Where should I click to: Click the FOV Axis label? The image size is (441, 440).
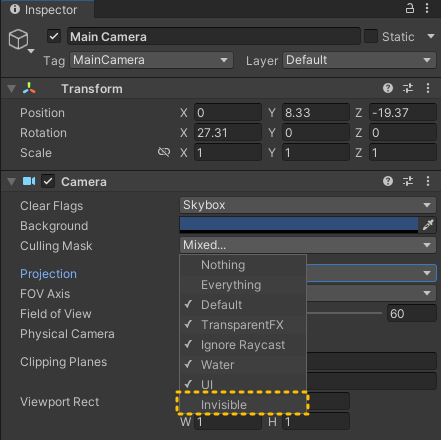tap(45, 294)
